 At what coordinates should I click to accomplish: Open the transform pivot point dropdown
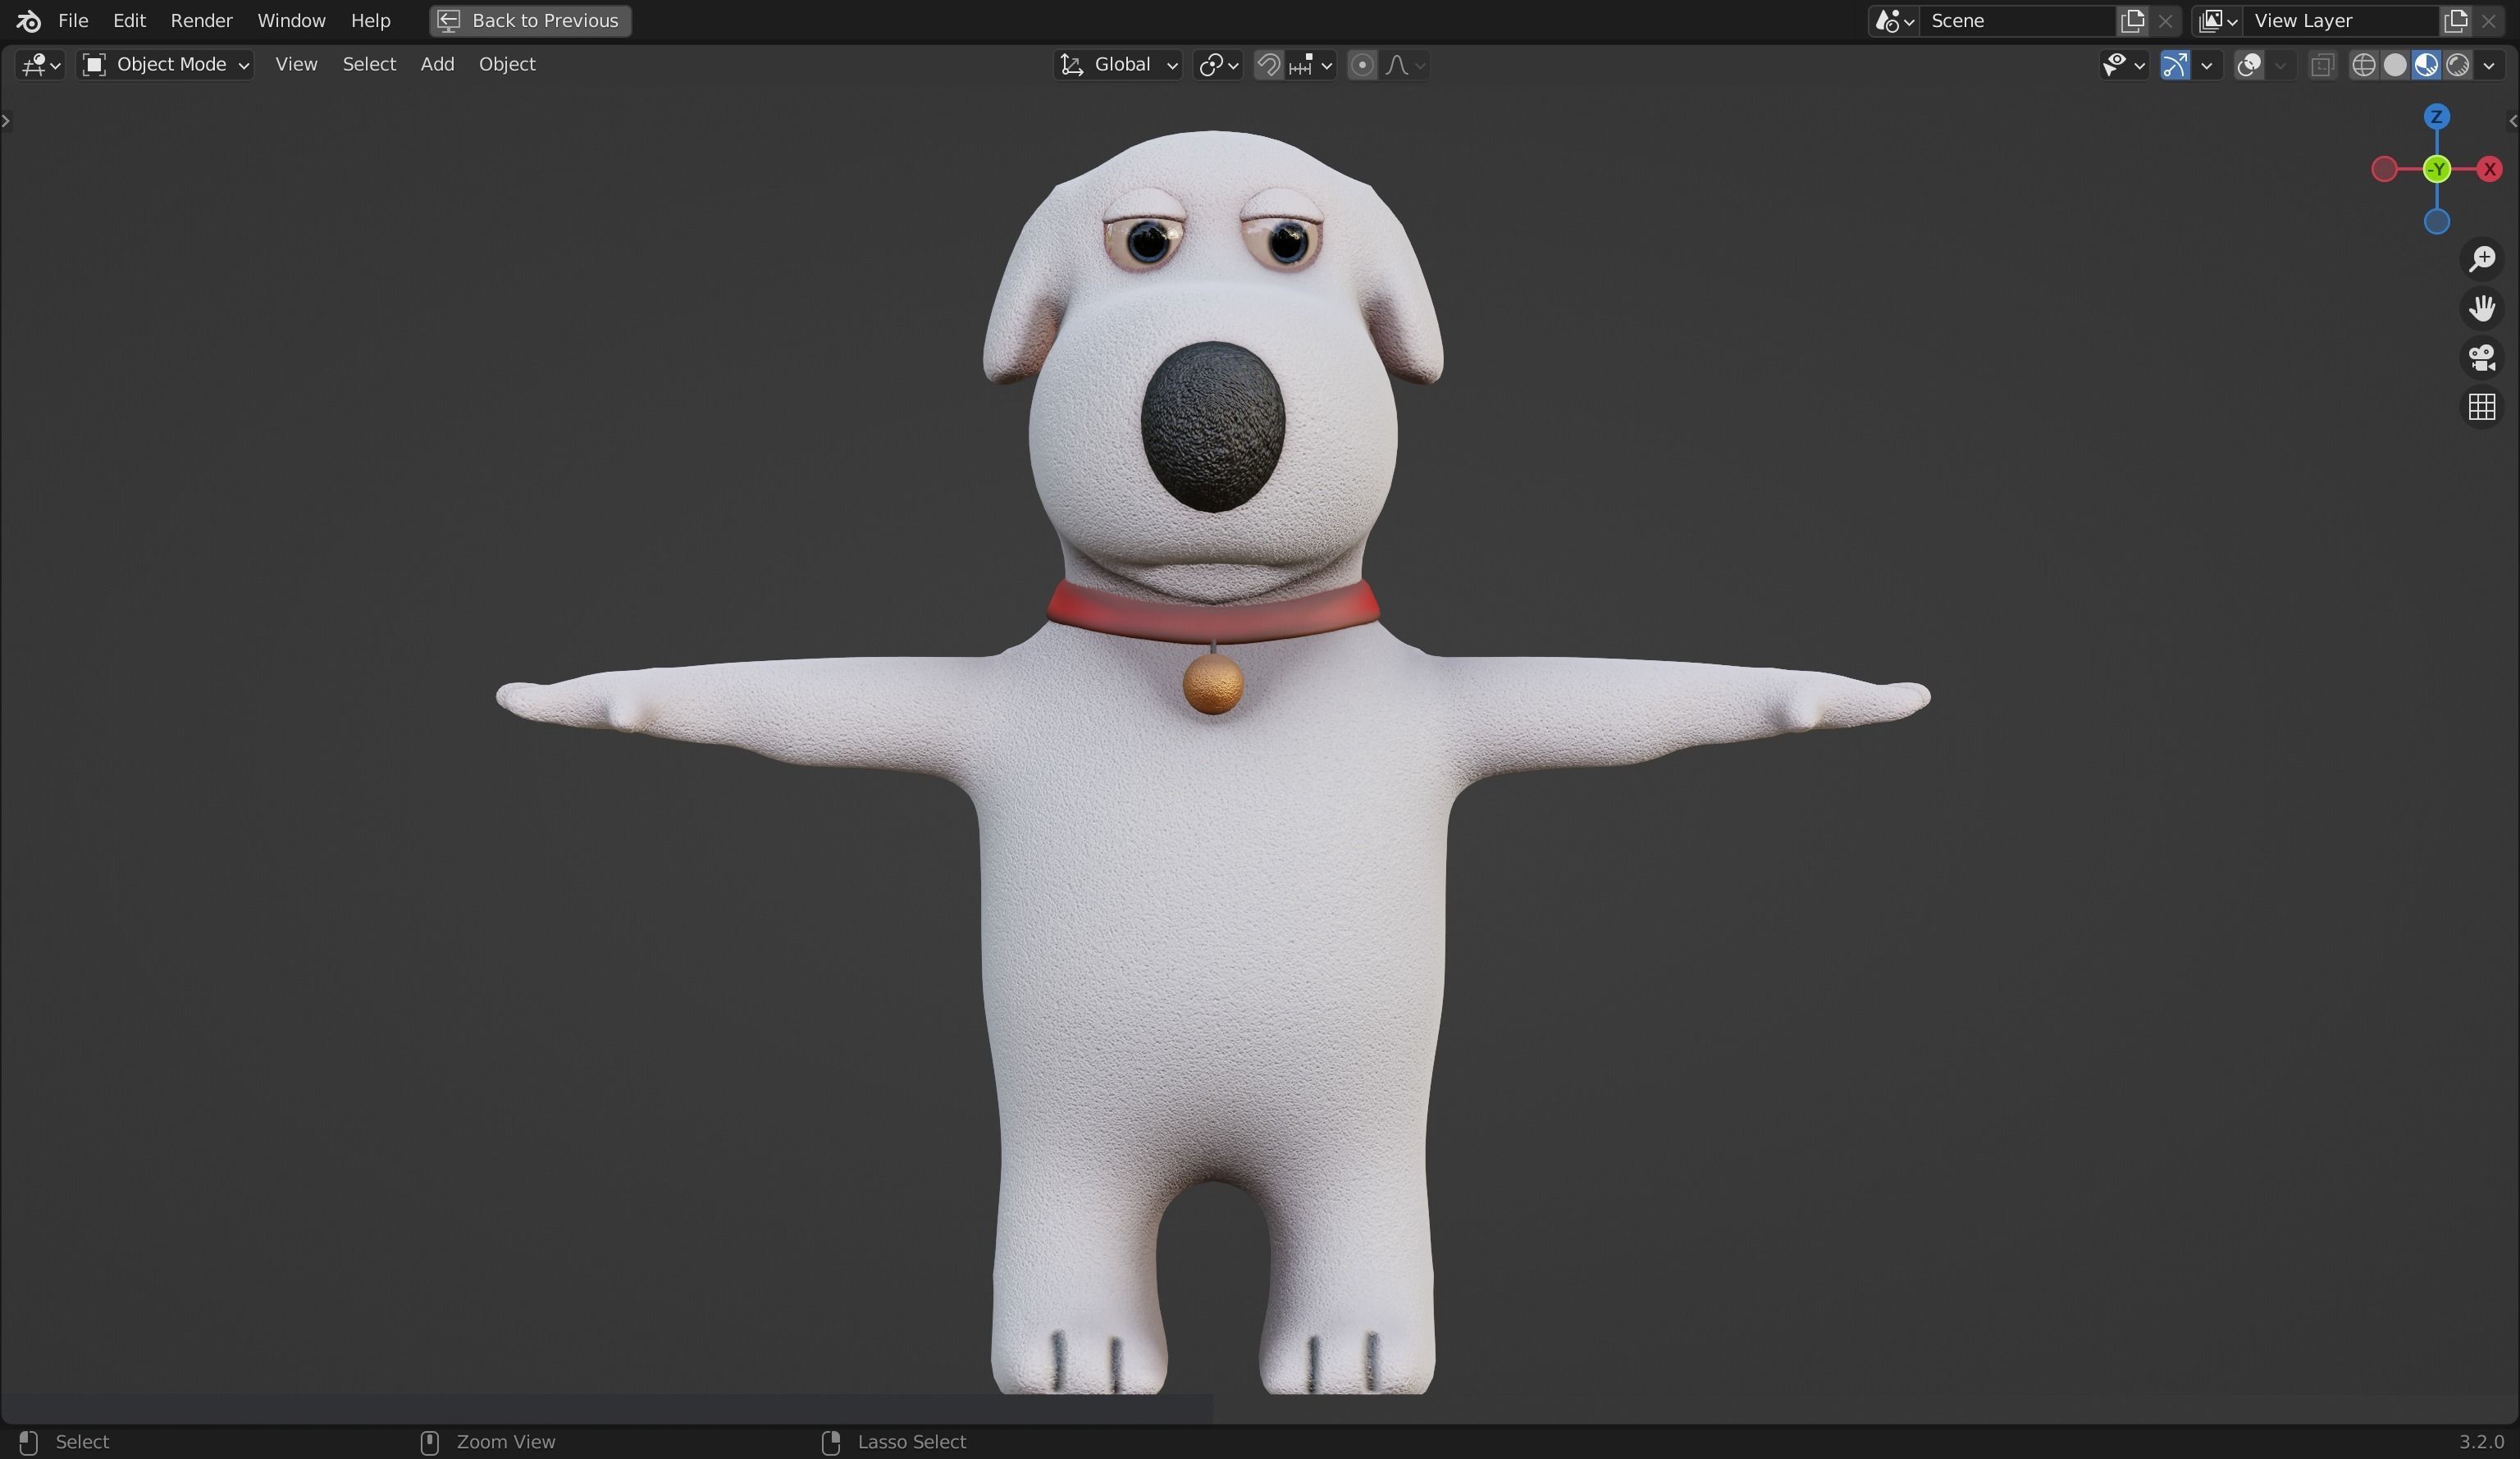(x=1218, y=65)
